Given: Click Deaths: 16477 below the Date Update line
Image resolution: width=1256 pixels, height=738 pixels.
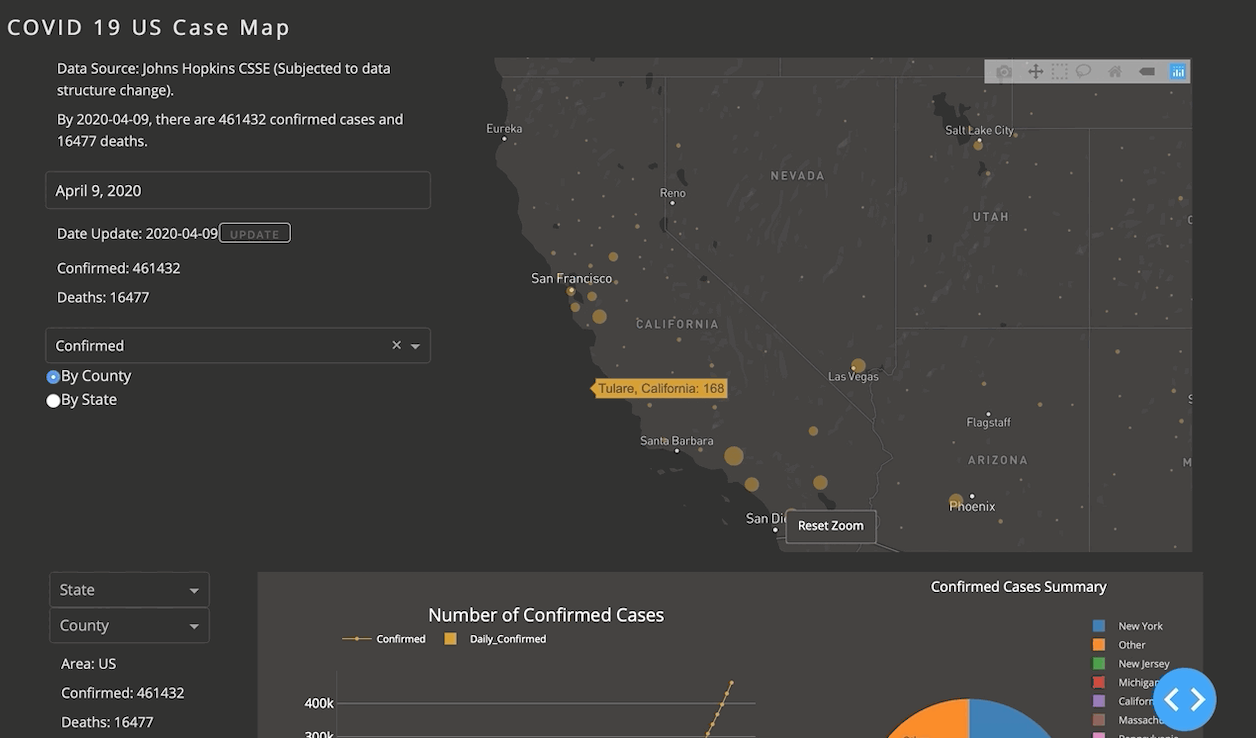Looking at the screenshot, I should [x=103, y=297].
